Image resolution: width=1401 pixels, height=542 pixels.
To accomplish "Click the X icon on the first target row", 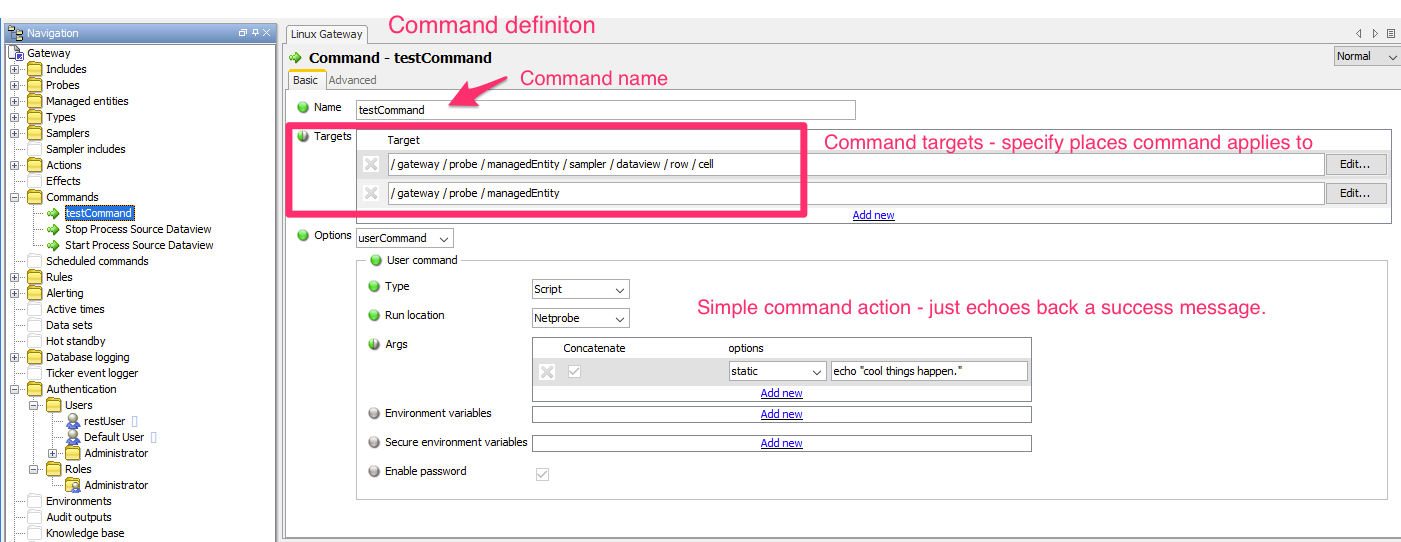I will [x=371, y=164].
